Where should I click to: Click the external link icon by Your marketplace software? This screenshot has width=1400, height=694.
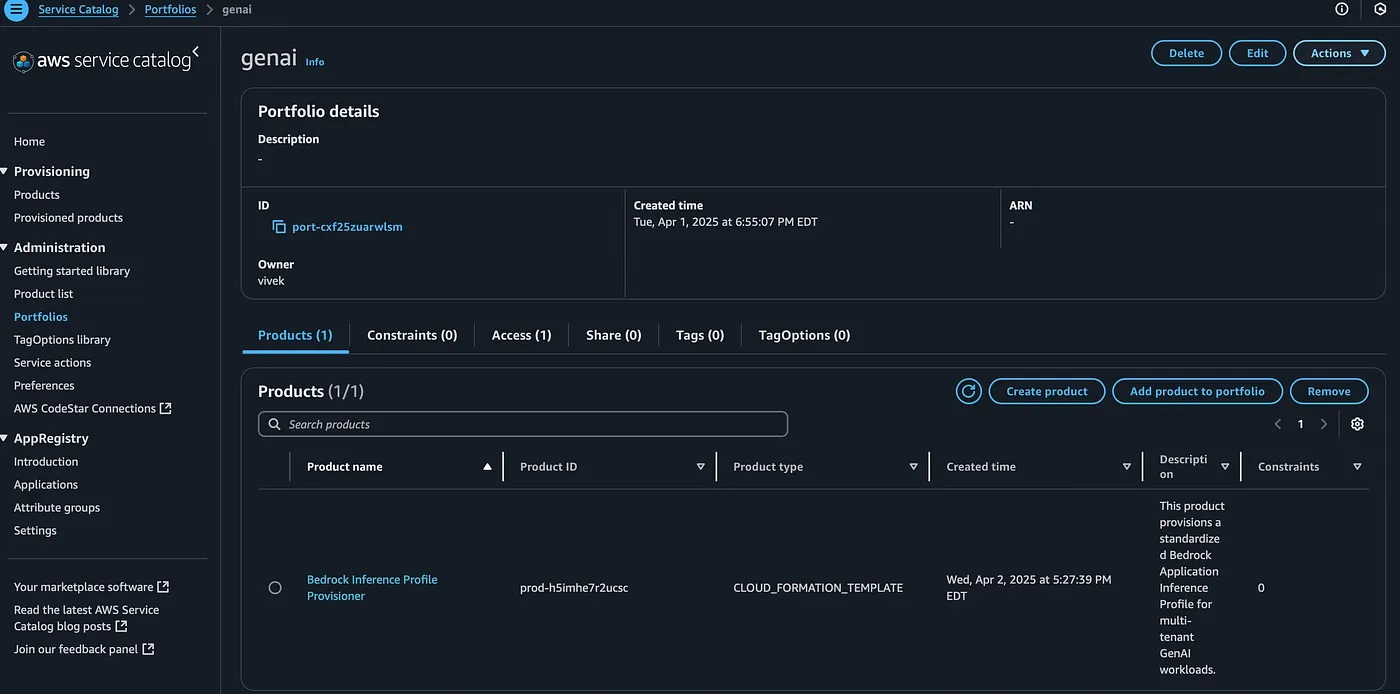tap(163, 587)
